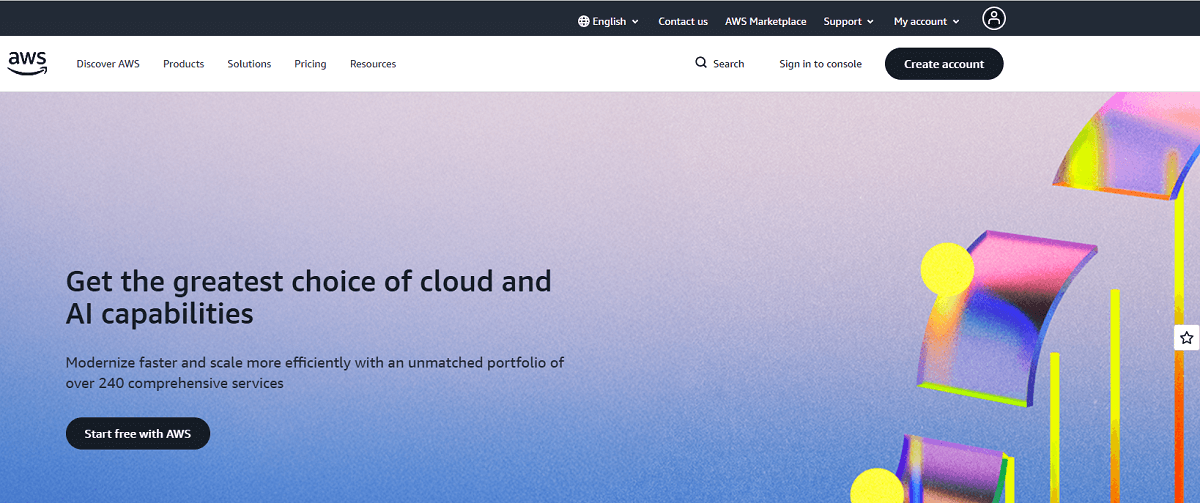Open the user profile icon
The image size is (1200, 503).
[994, 18]
